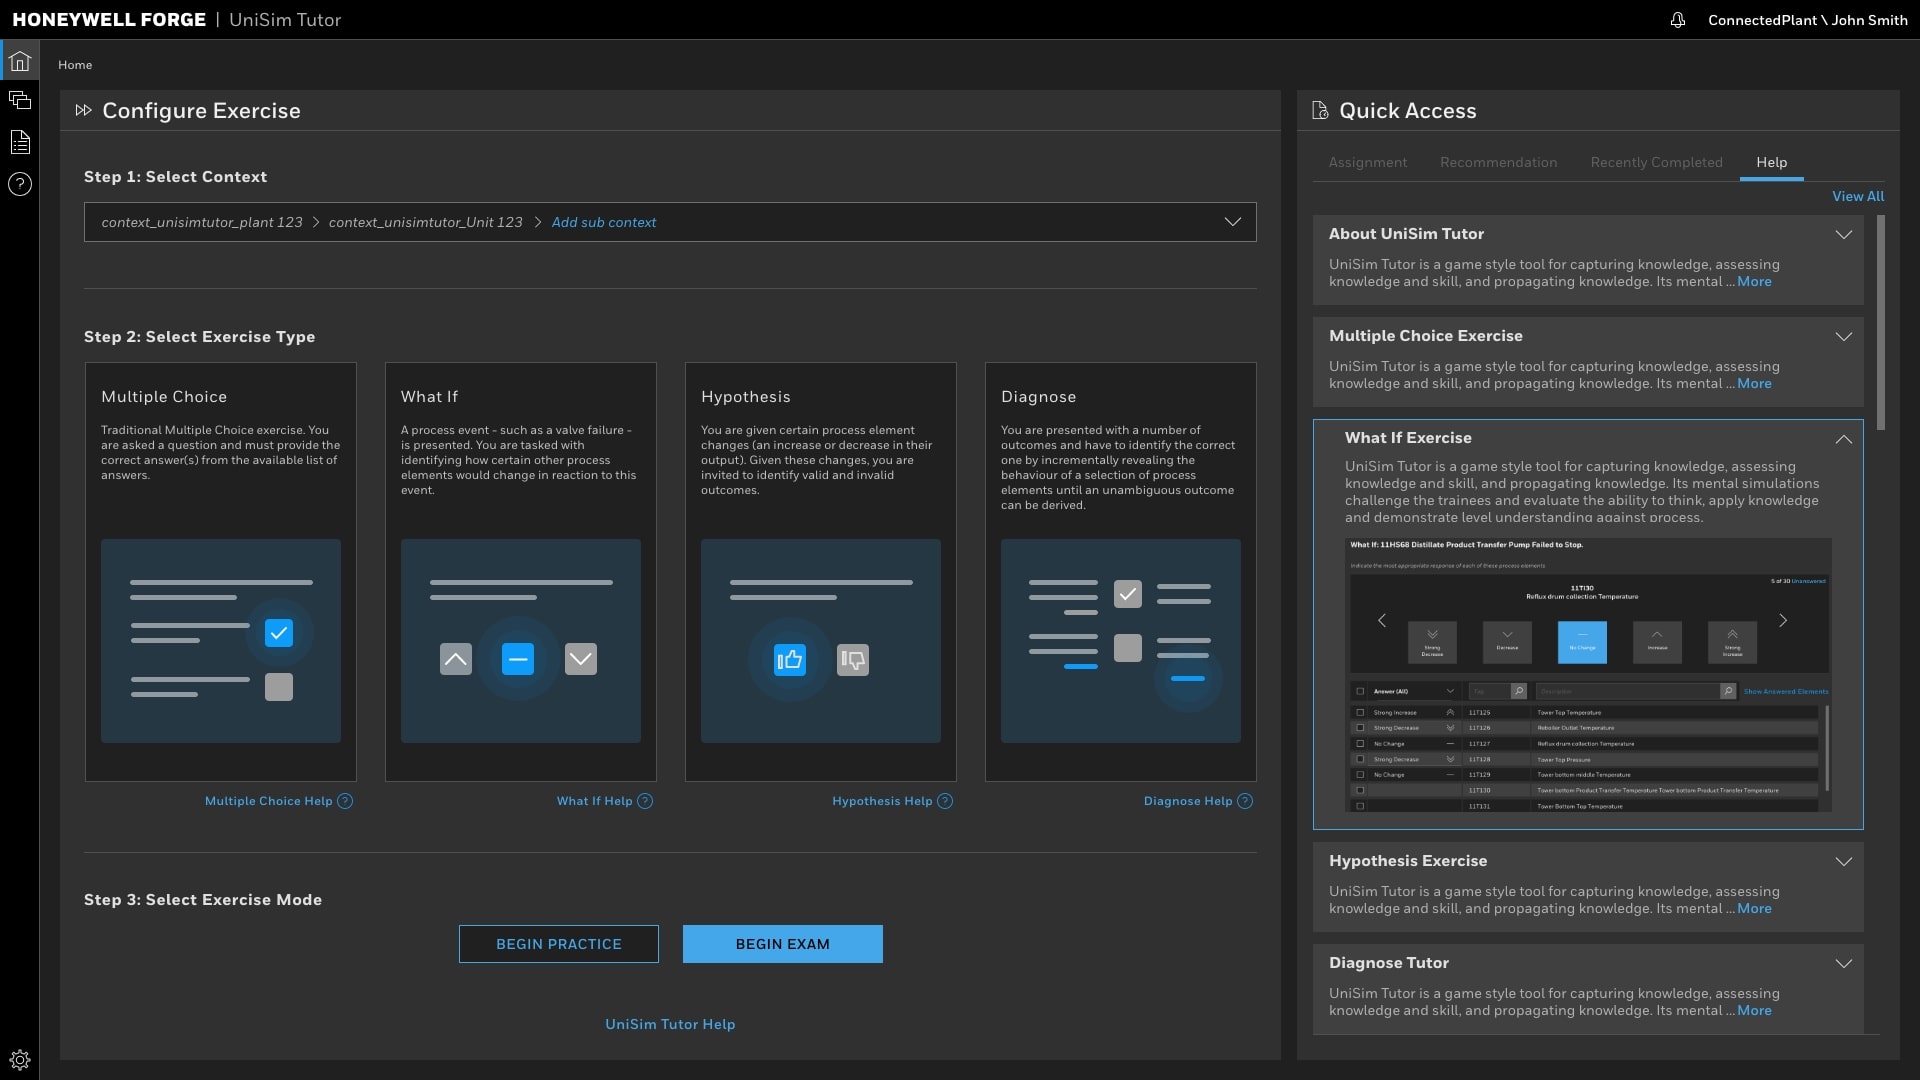Tick the checkbox for row 11TI25

pyautogui.click(x=1360, y=713)
